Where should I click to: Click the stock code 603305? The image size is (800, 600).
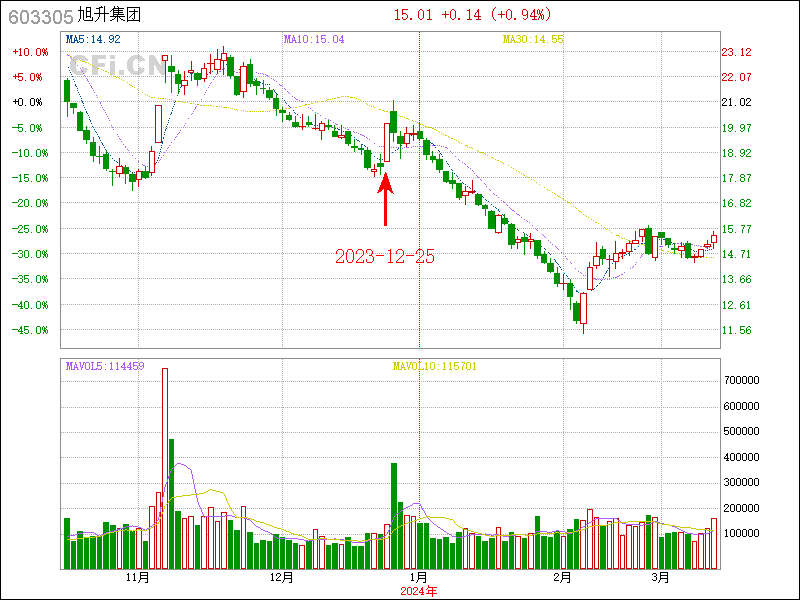click(37, 16)
